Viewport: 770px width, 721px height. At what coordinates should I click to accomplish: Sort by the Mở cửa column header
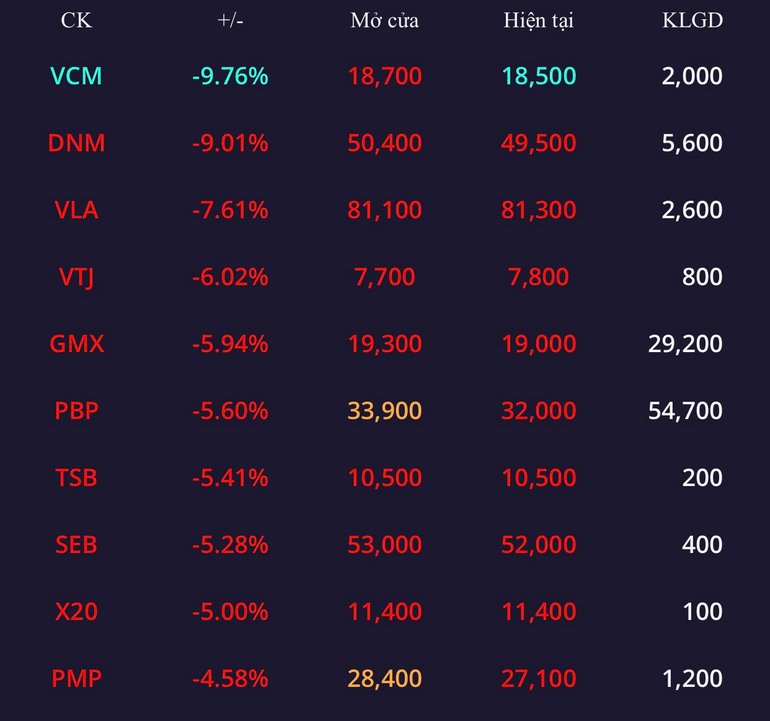pos(385,21)
